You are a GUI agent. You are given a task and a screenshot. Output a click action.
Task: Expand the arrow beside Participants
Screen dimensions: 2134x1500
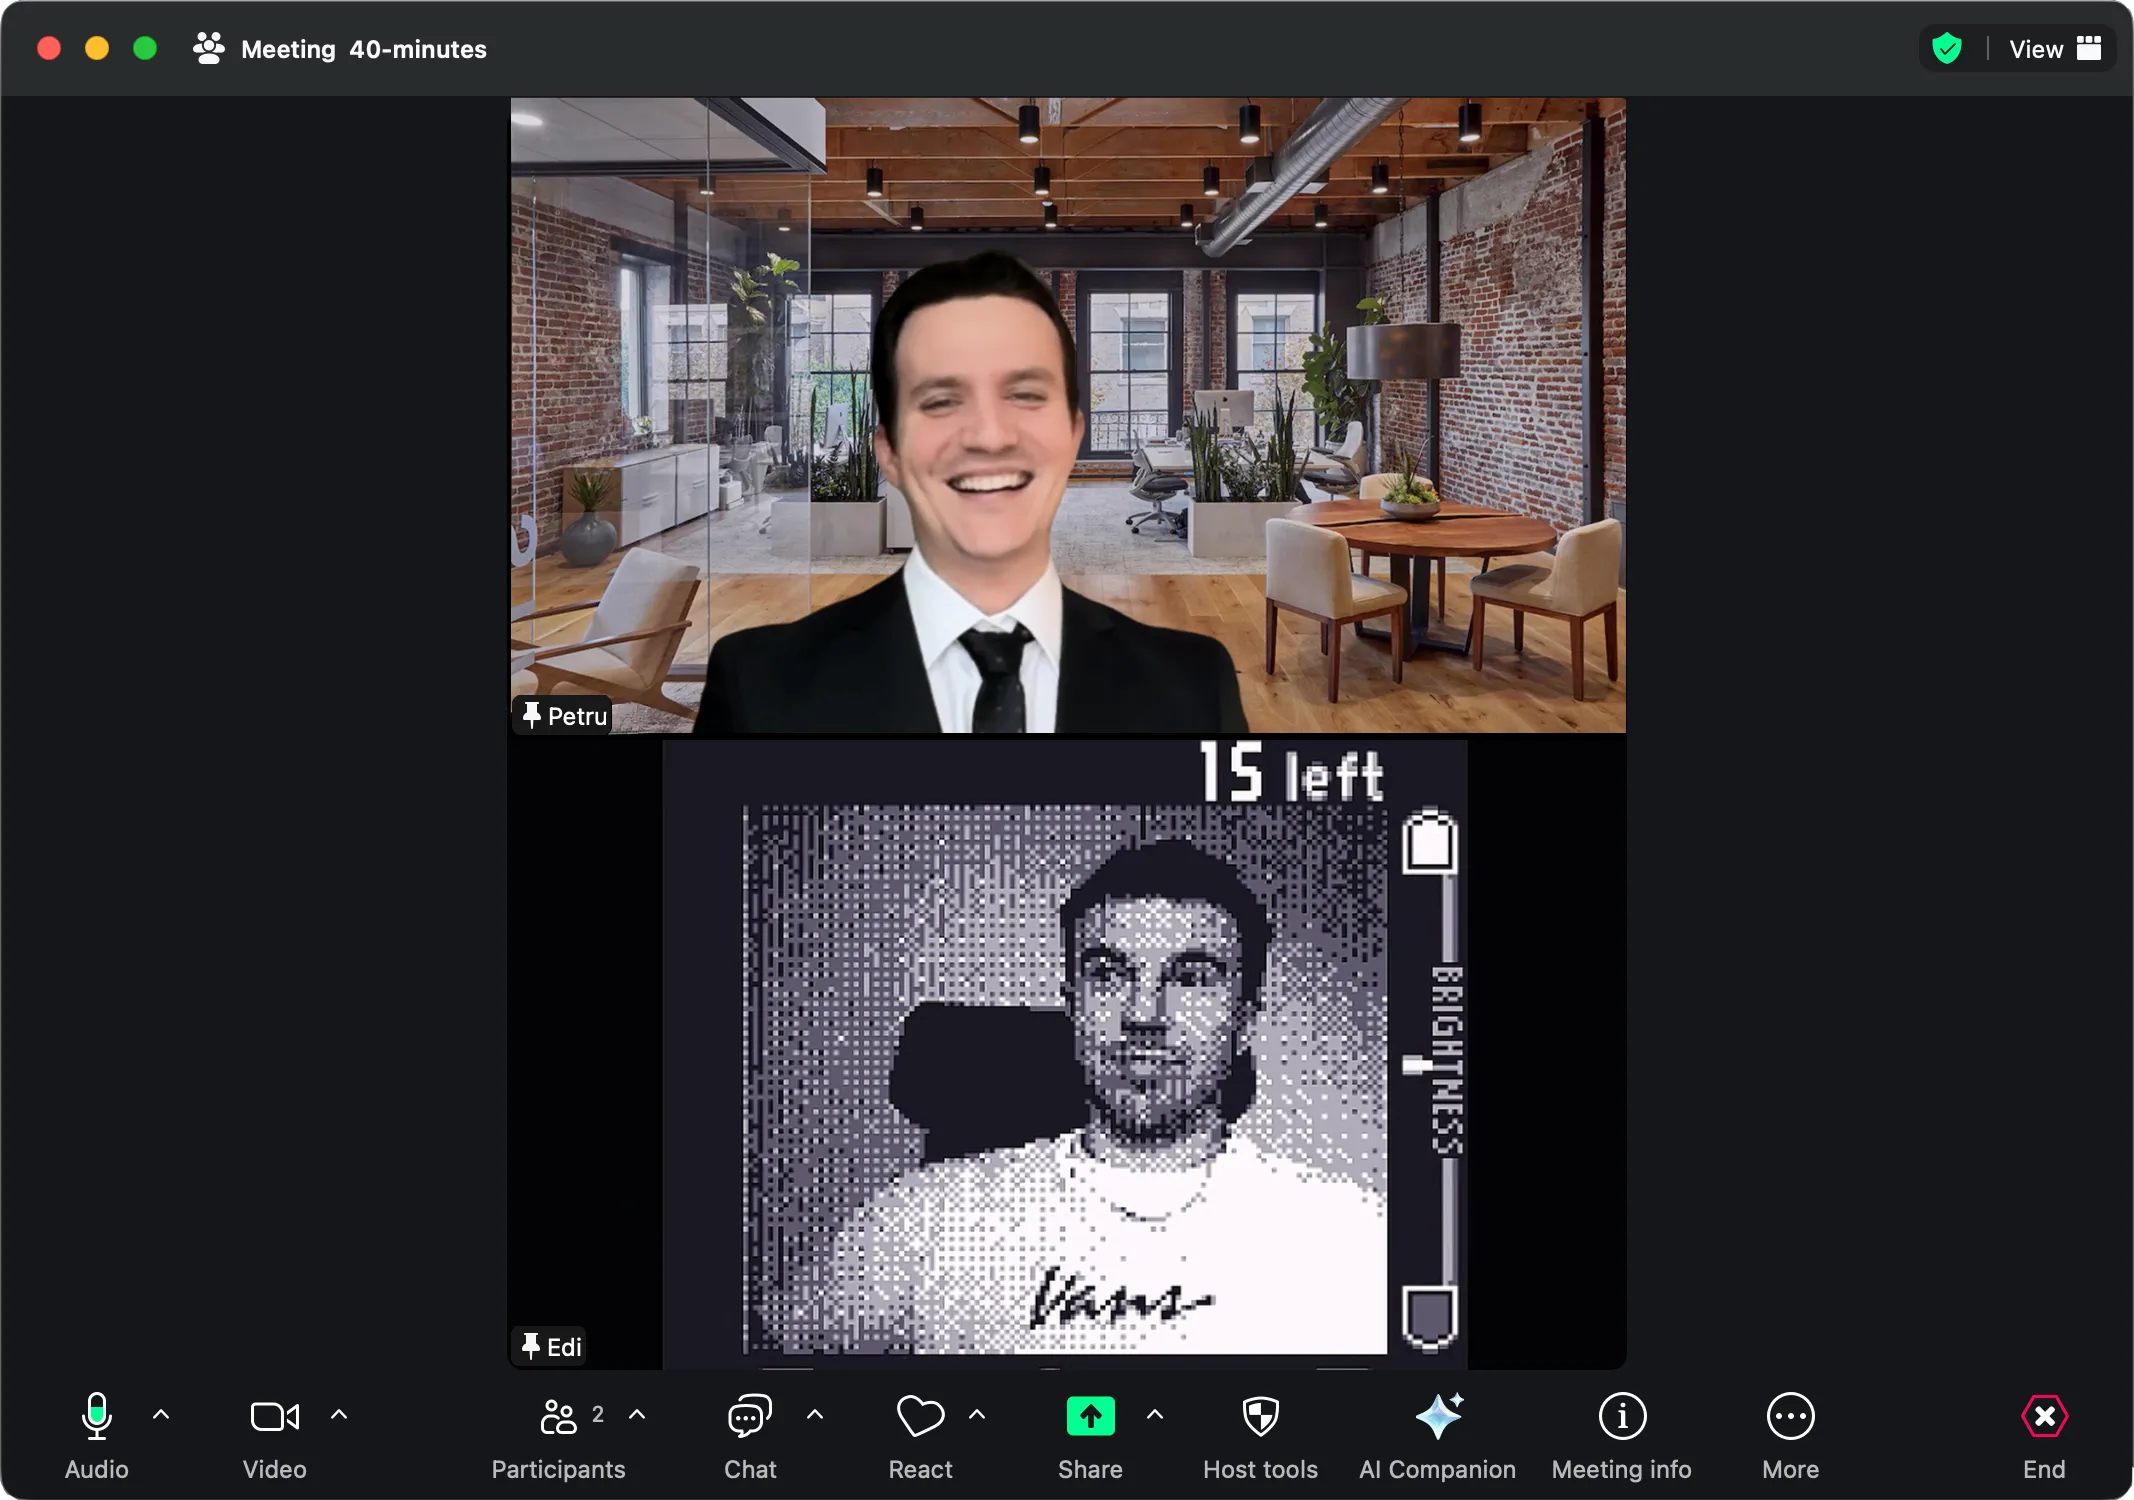[x=637, y=1414]
